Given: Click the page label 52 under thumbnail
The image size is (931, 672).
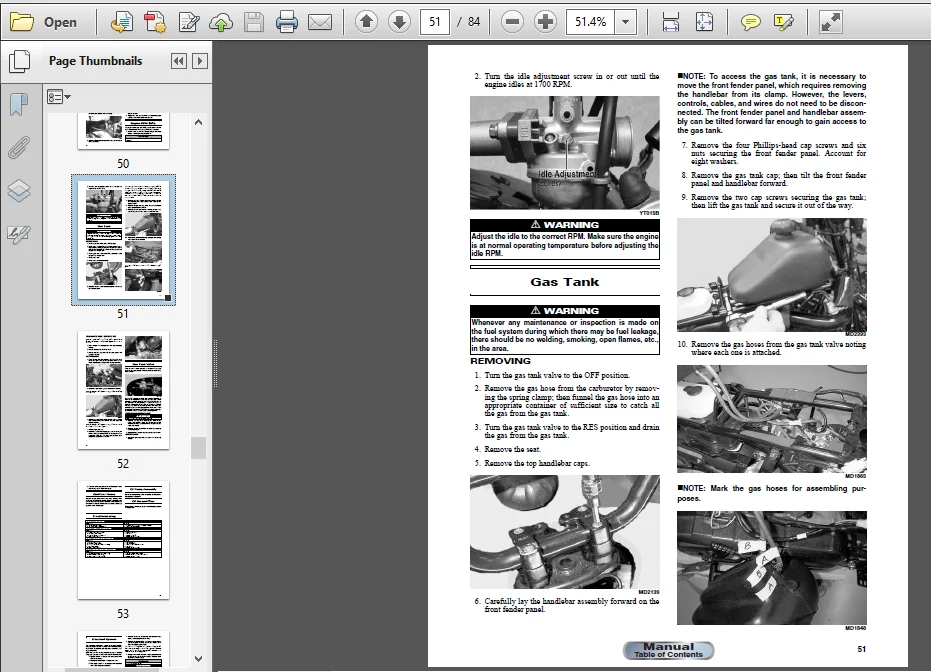Looking at the screenshot, I should click(x=123, y=464).
